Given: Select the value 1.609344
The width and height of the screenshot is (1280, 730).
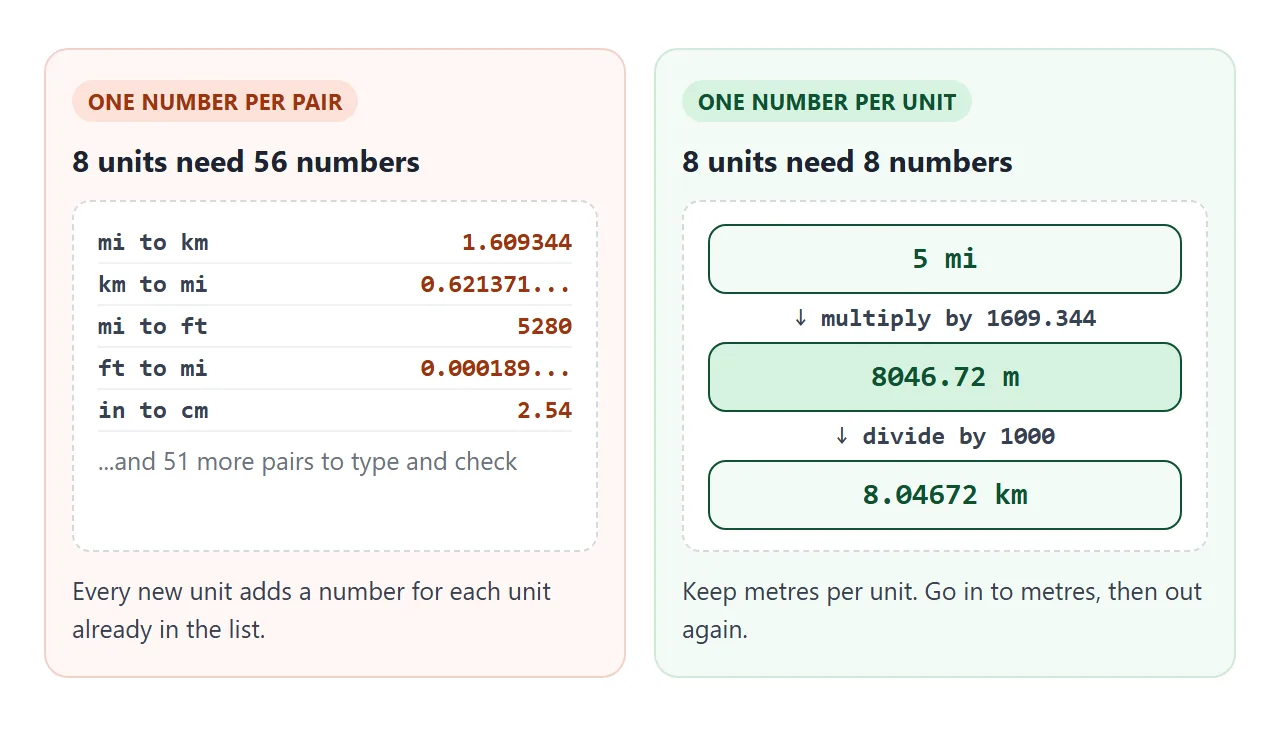Looking at the screenshot, I should click(517, 242).
